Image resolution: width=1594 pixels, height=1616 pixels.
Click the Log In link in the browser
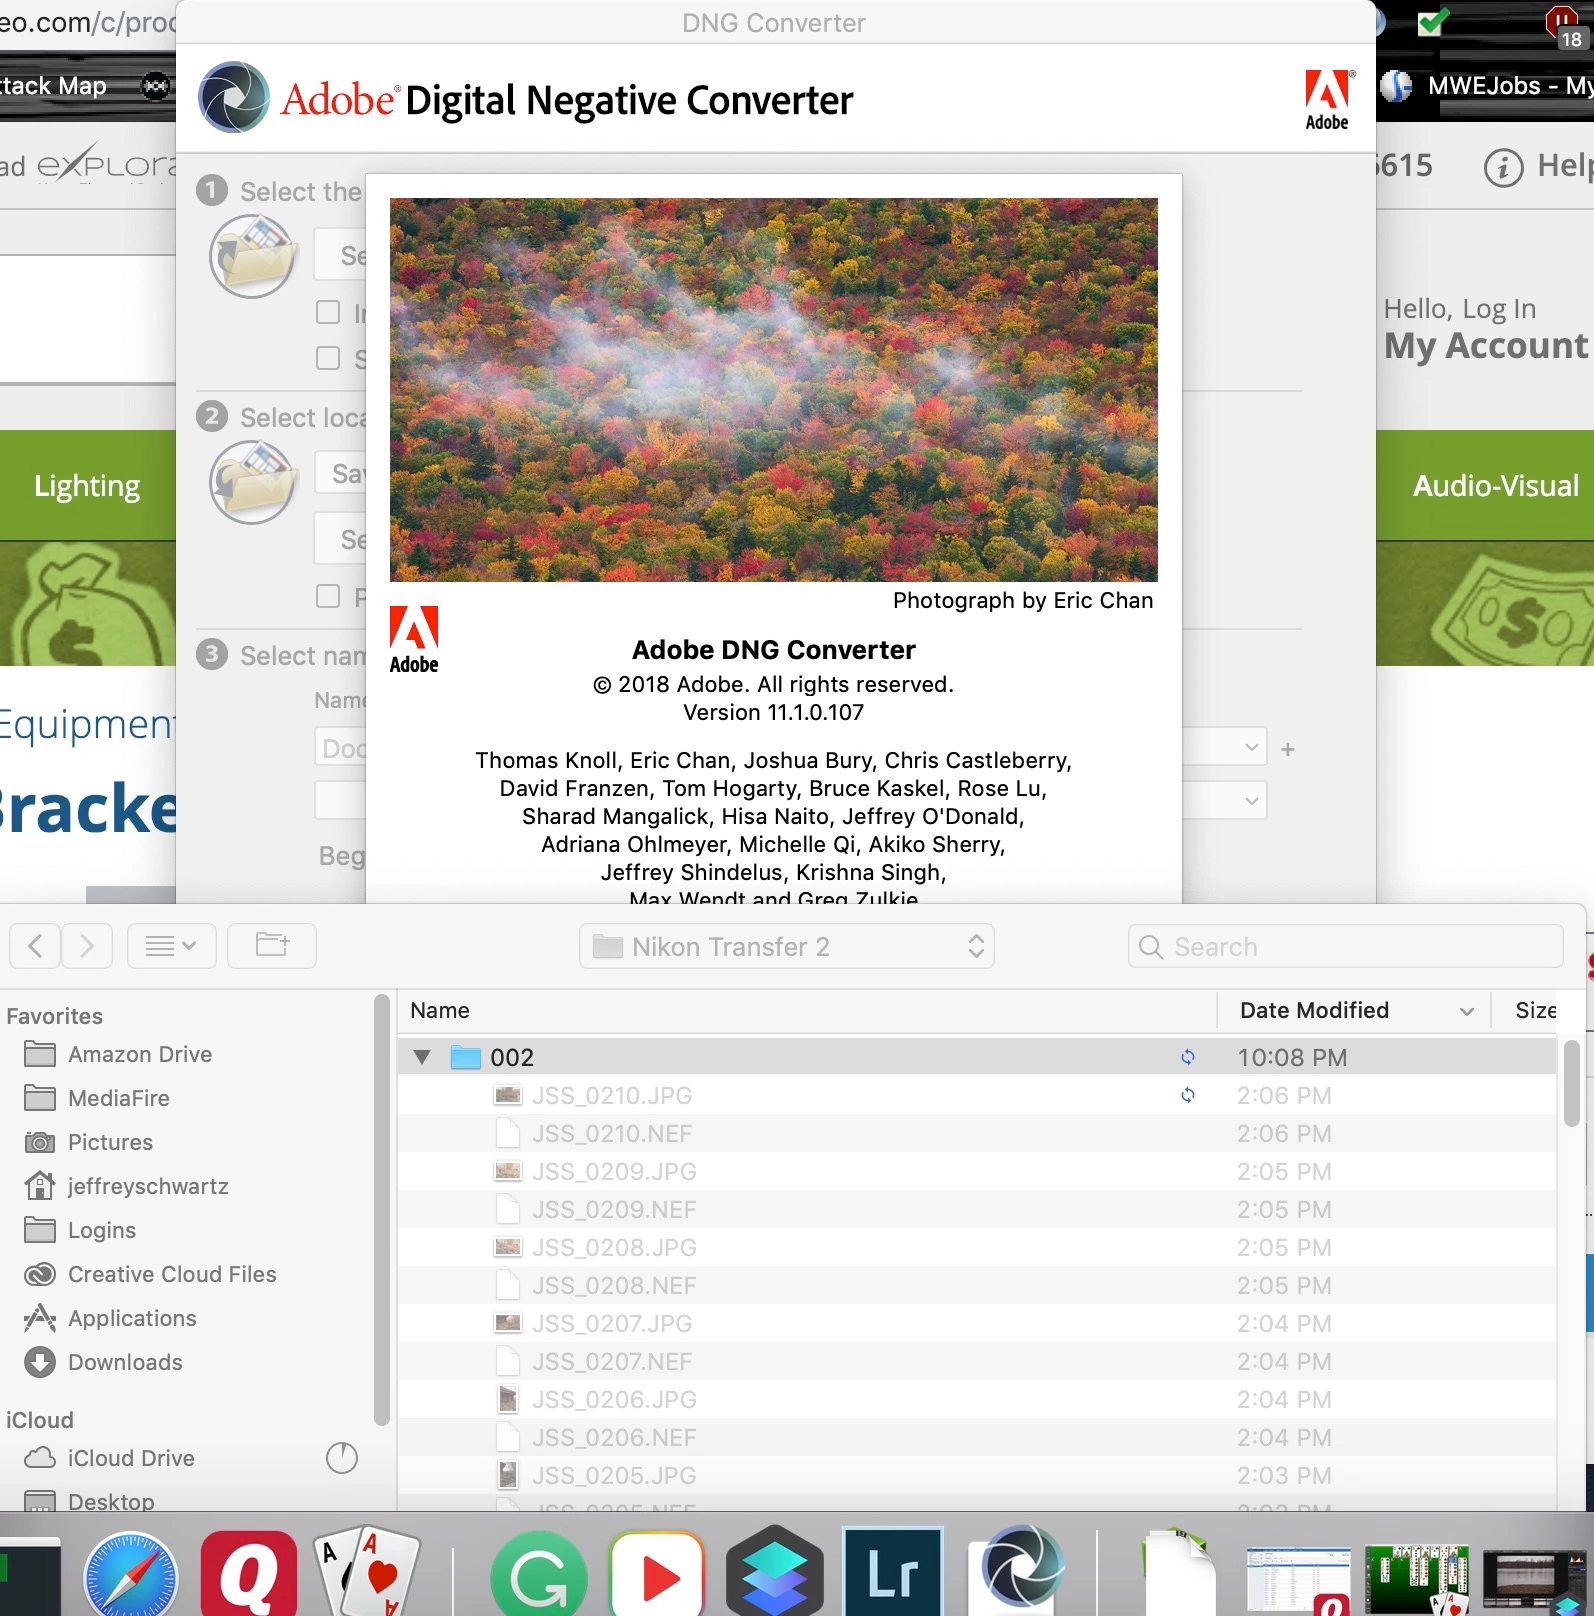pyautogui.click(x=1497, y=309)
